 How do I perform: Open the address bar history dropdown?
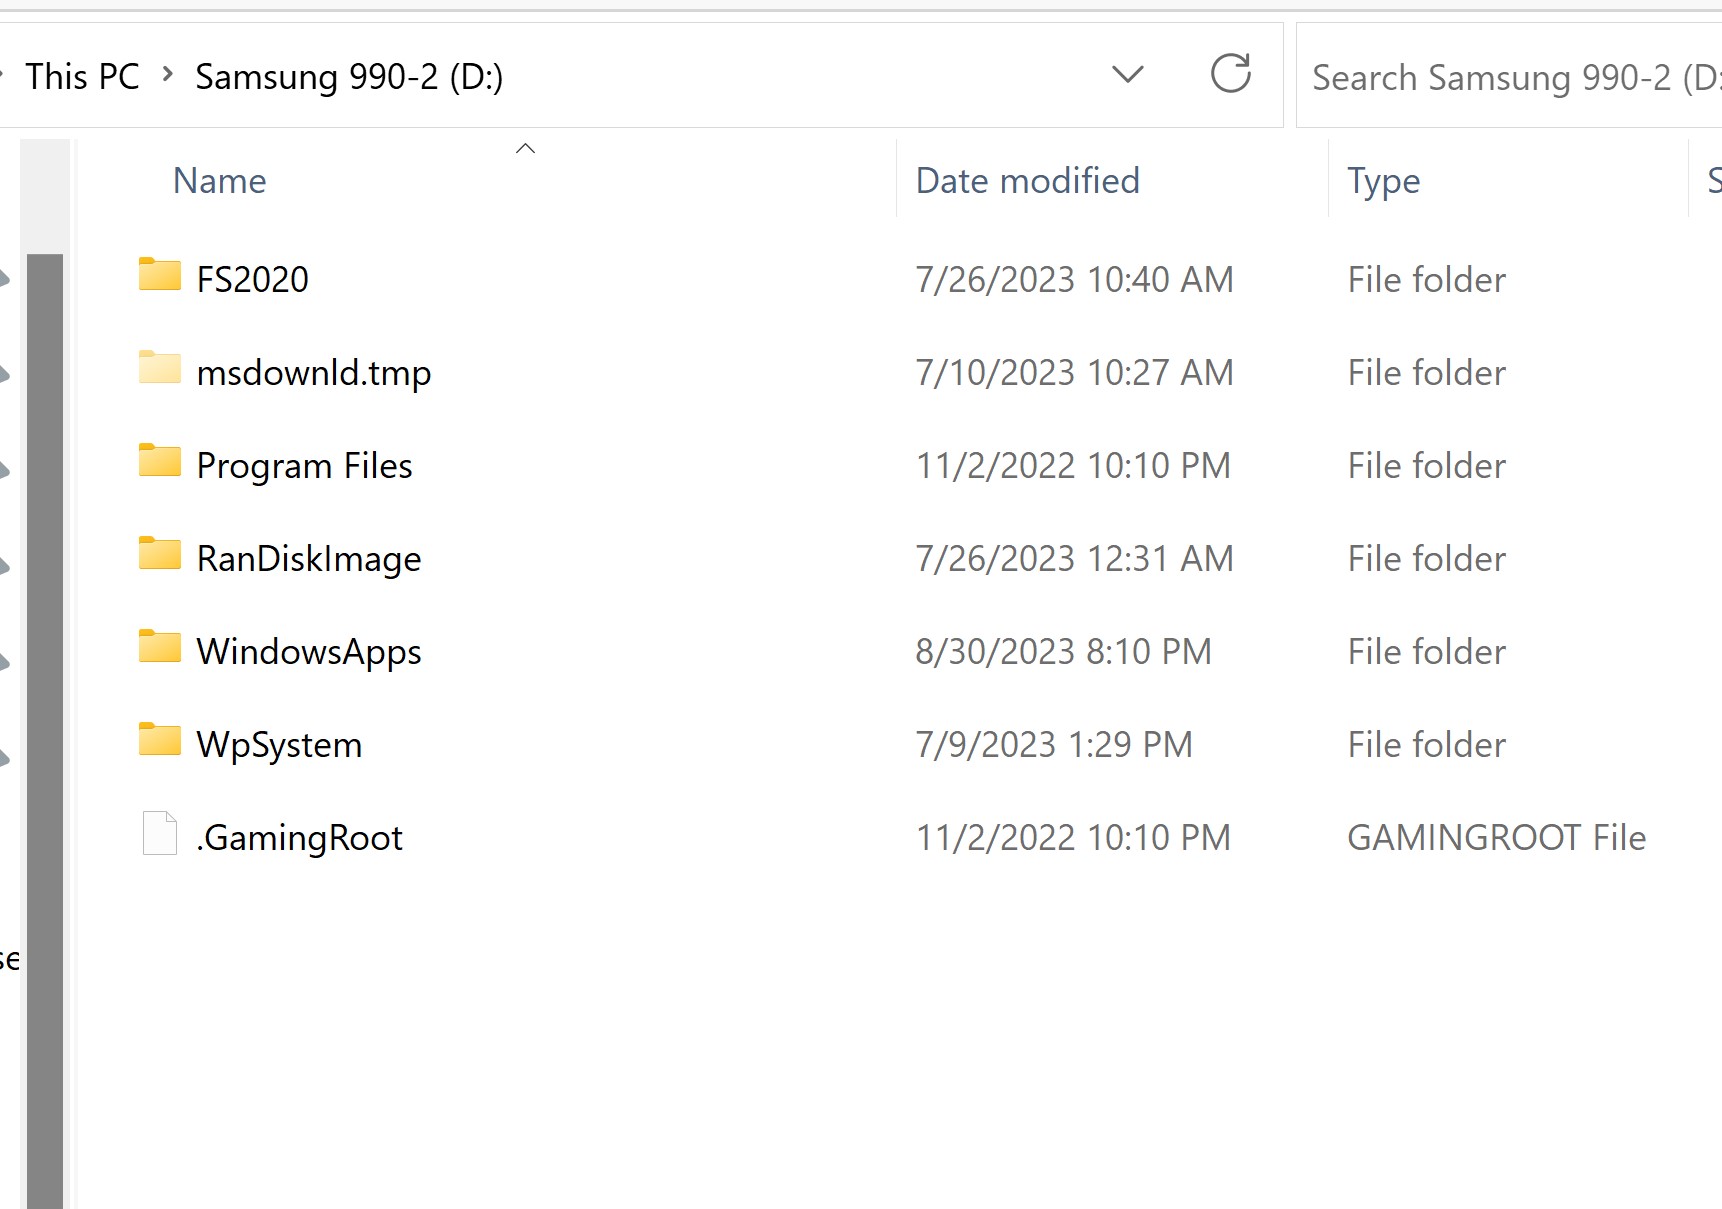[1127, 75]
